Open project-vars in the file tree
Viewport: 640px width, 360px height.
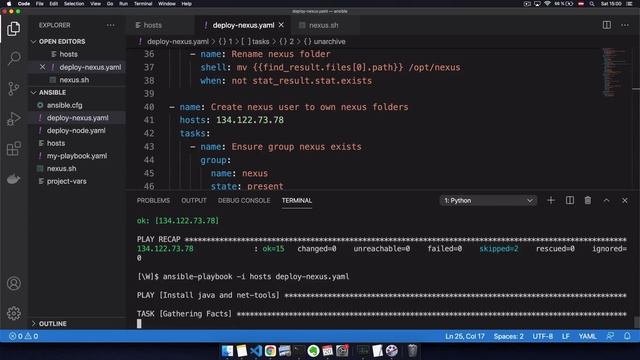tap(67, 181)
